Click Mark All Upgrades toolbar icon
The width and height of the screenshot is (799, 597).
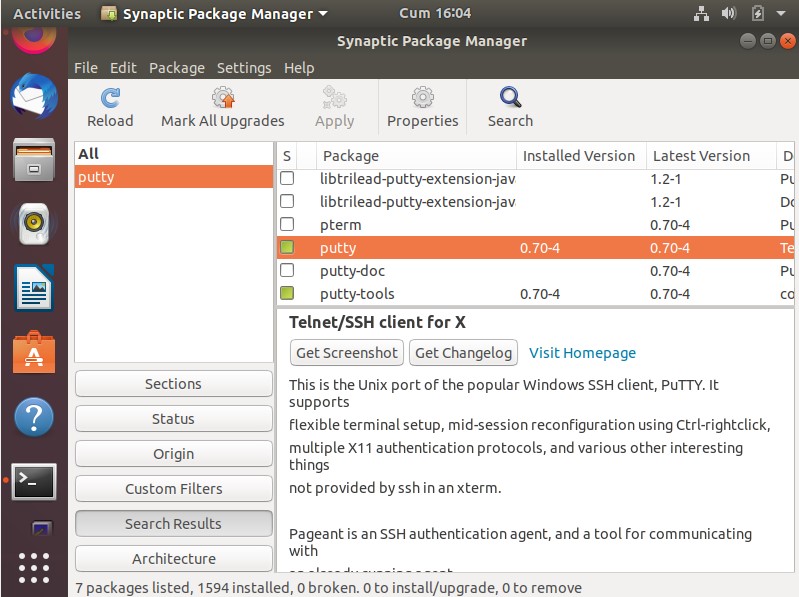223,97
